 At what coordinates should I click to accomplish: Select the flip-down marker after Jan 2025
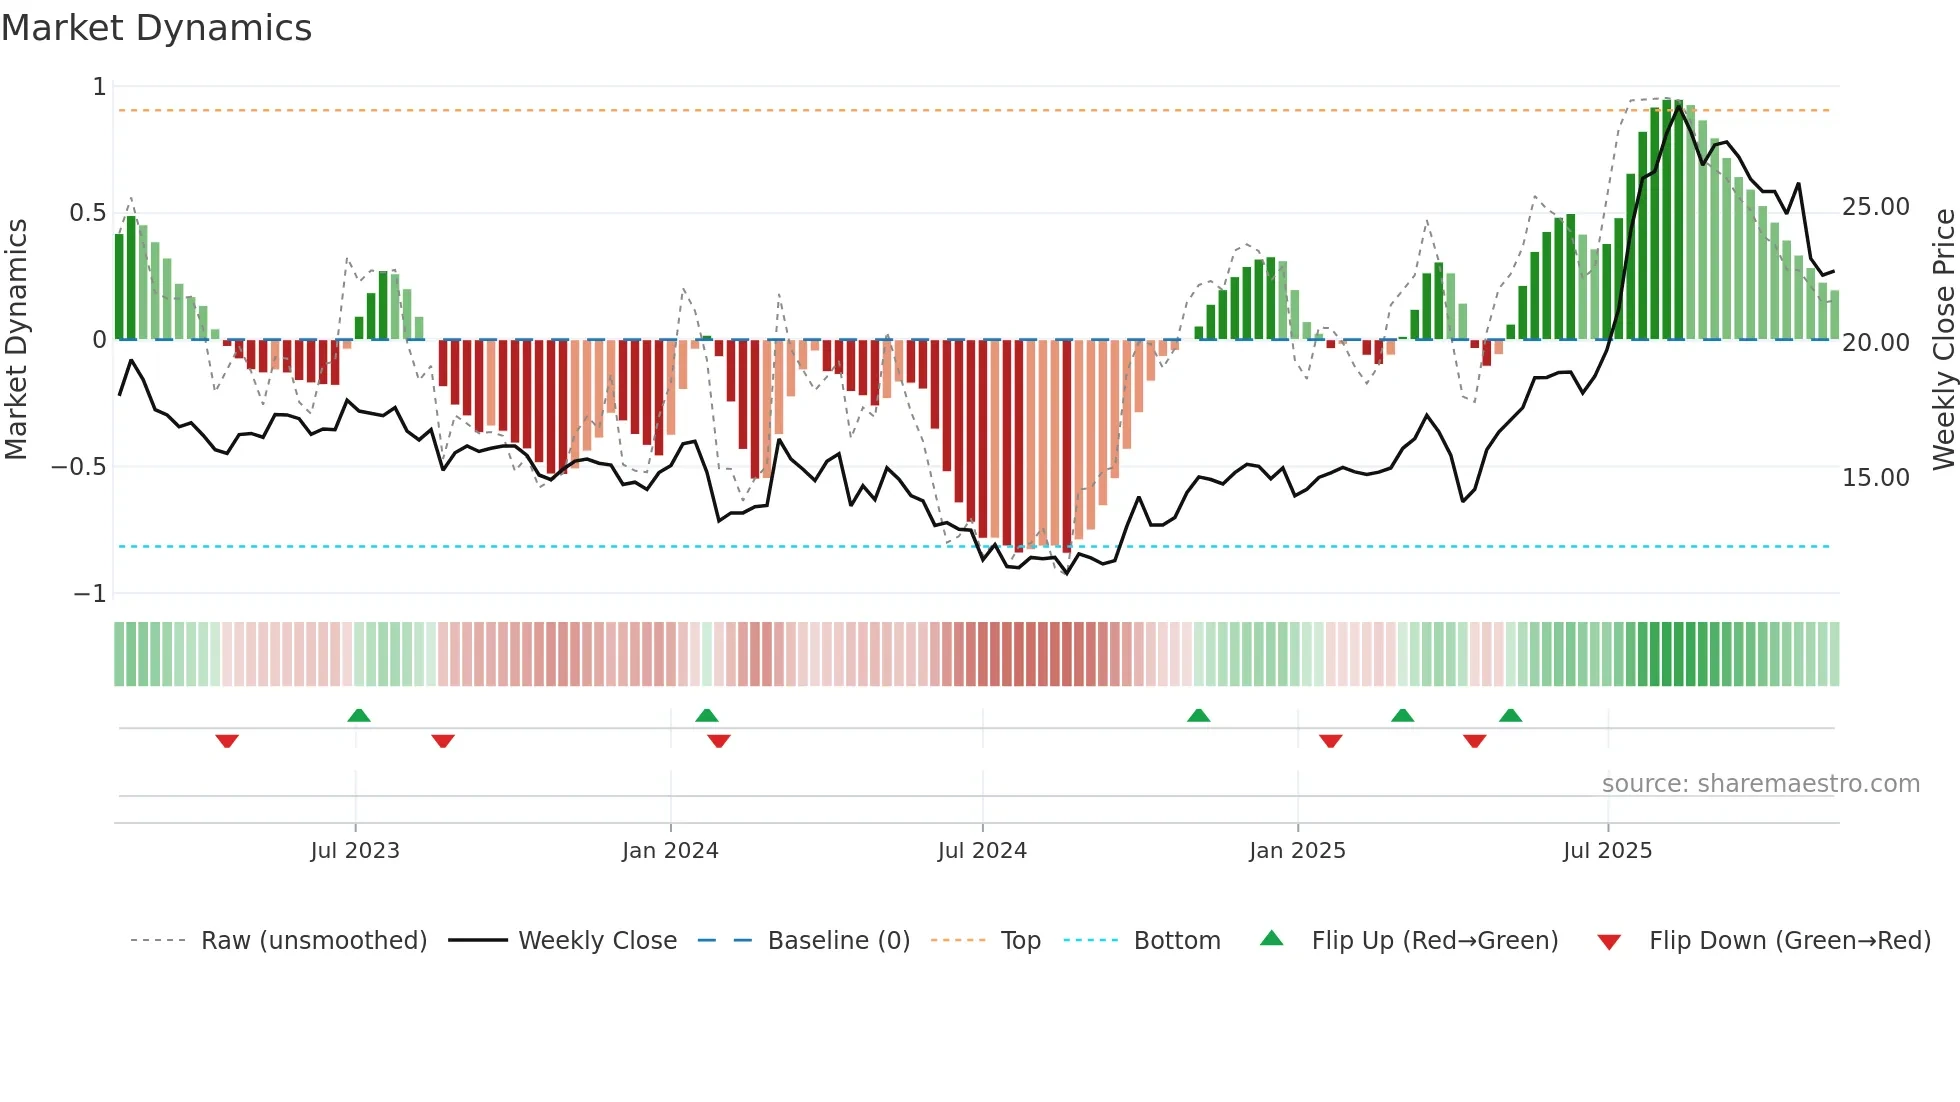tap(1331, 741)
